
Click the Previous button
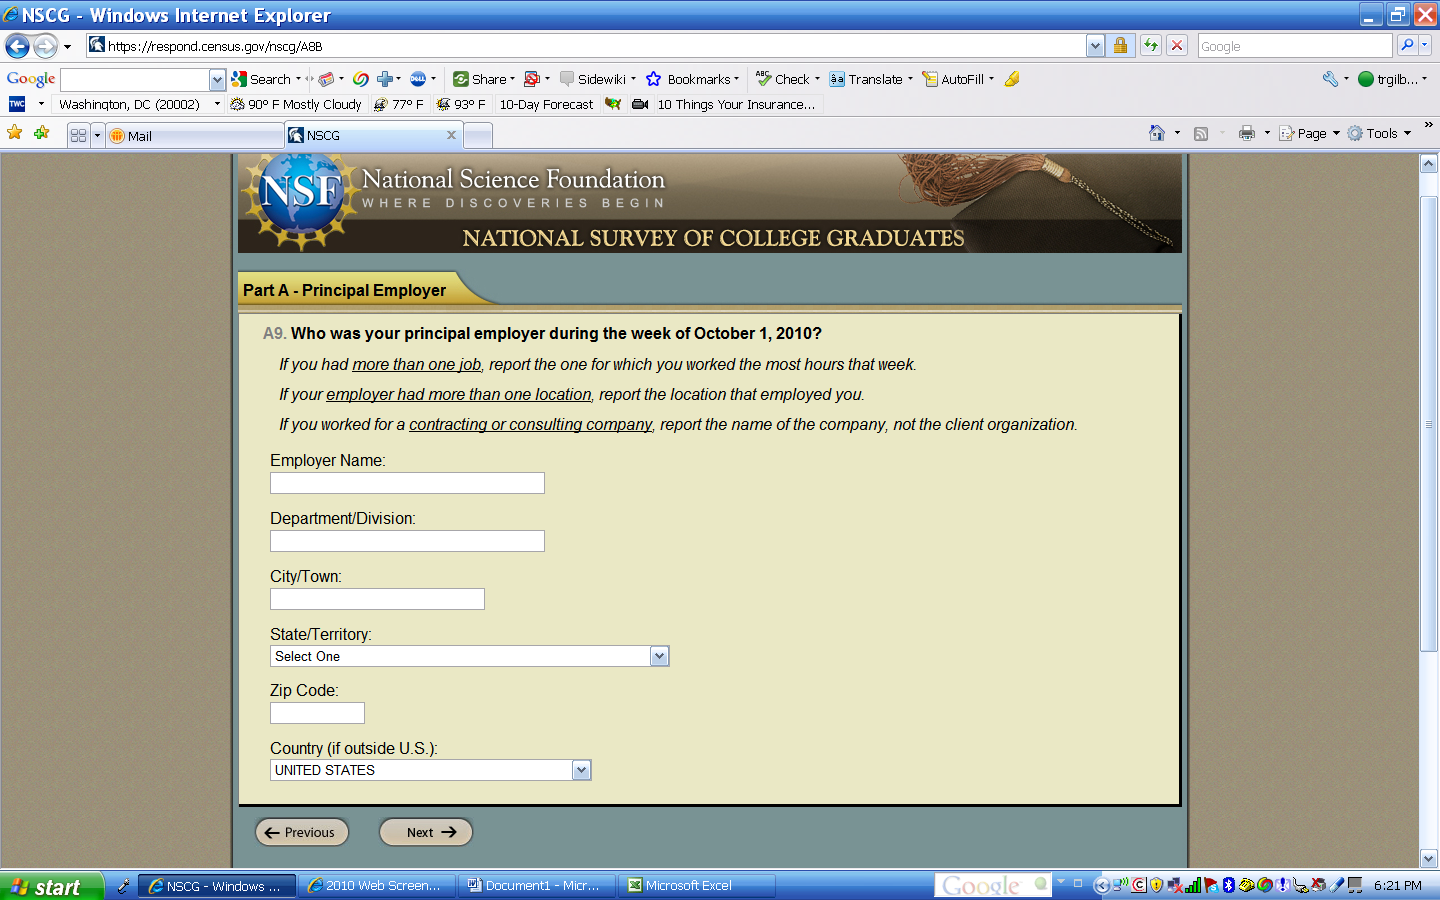click(302, 832)
